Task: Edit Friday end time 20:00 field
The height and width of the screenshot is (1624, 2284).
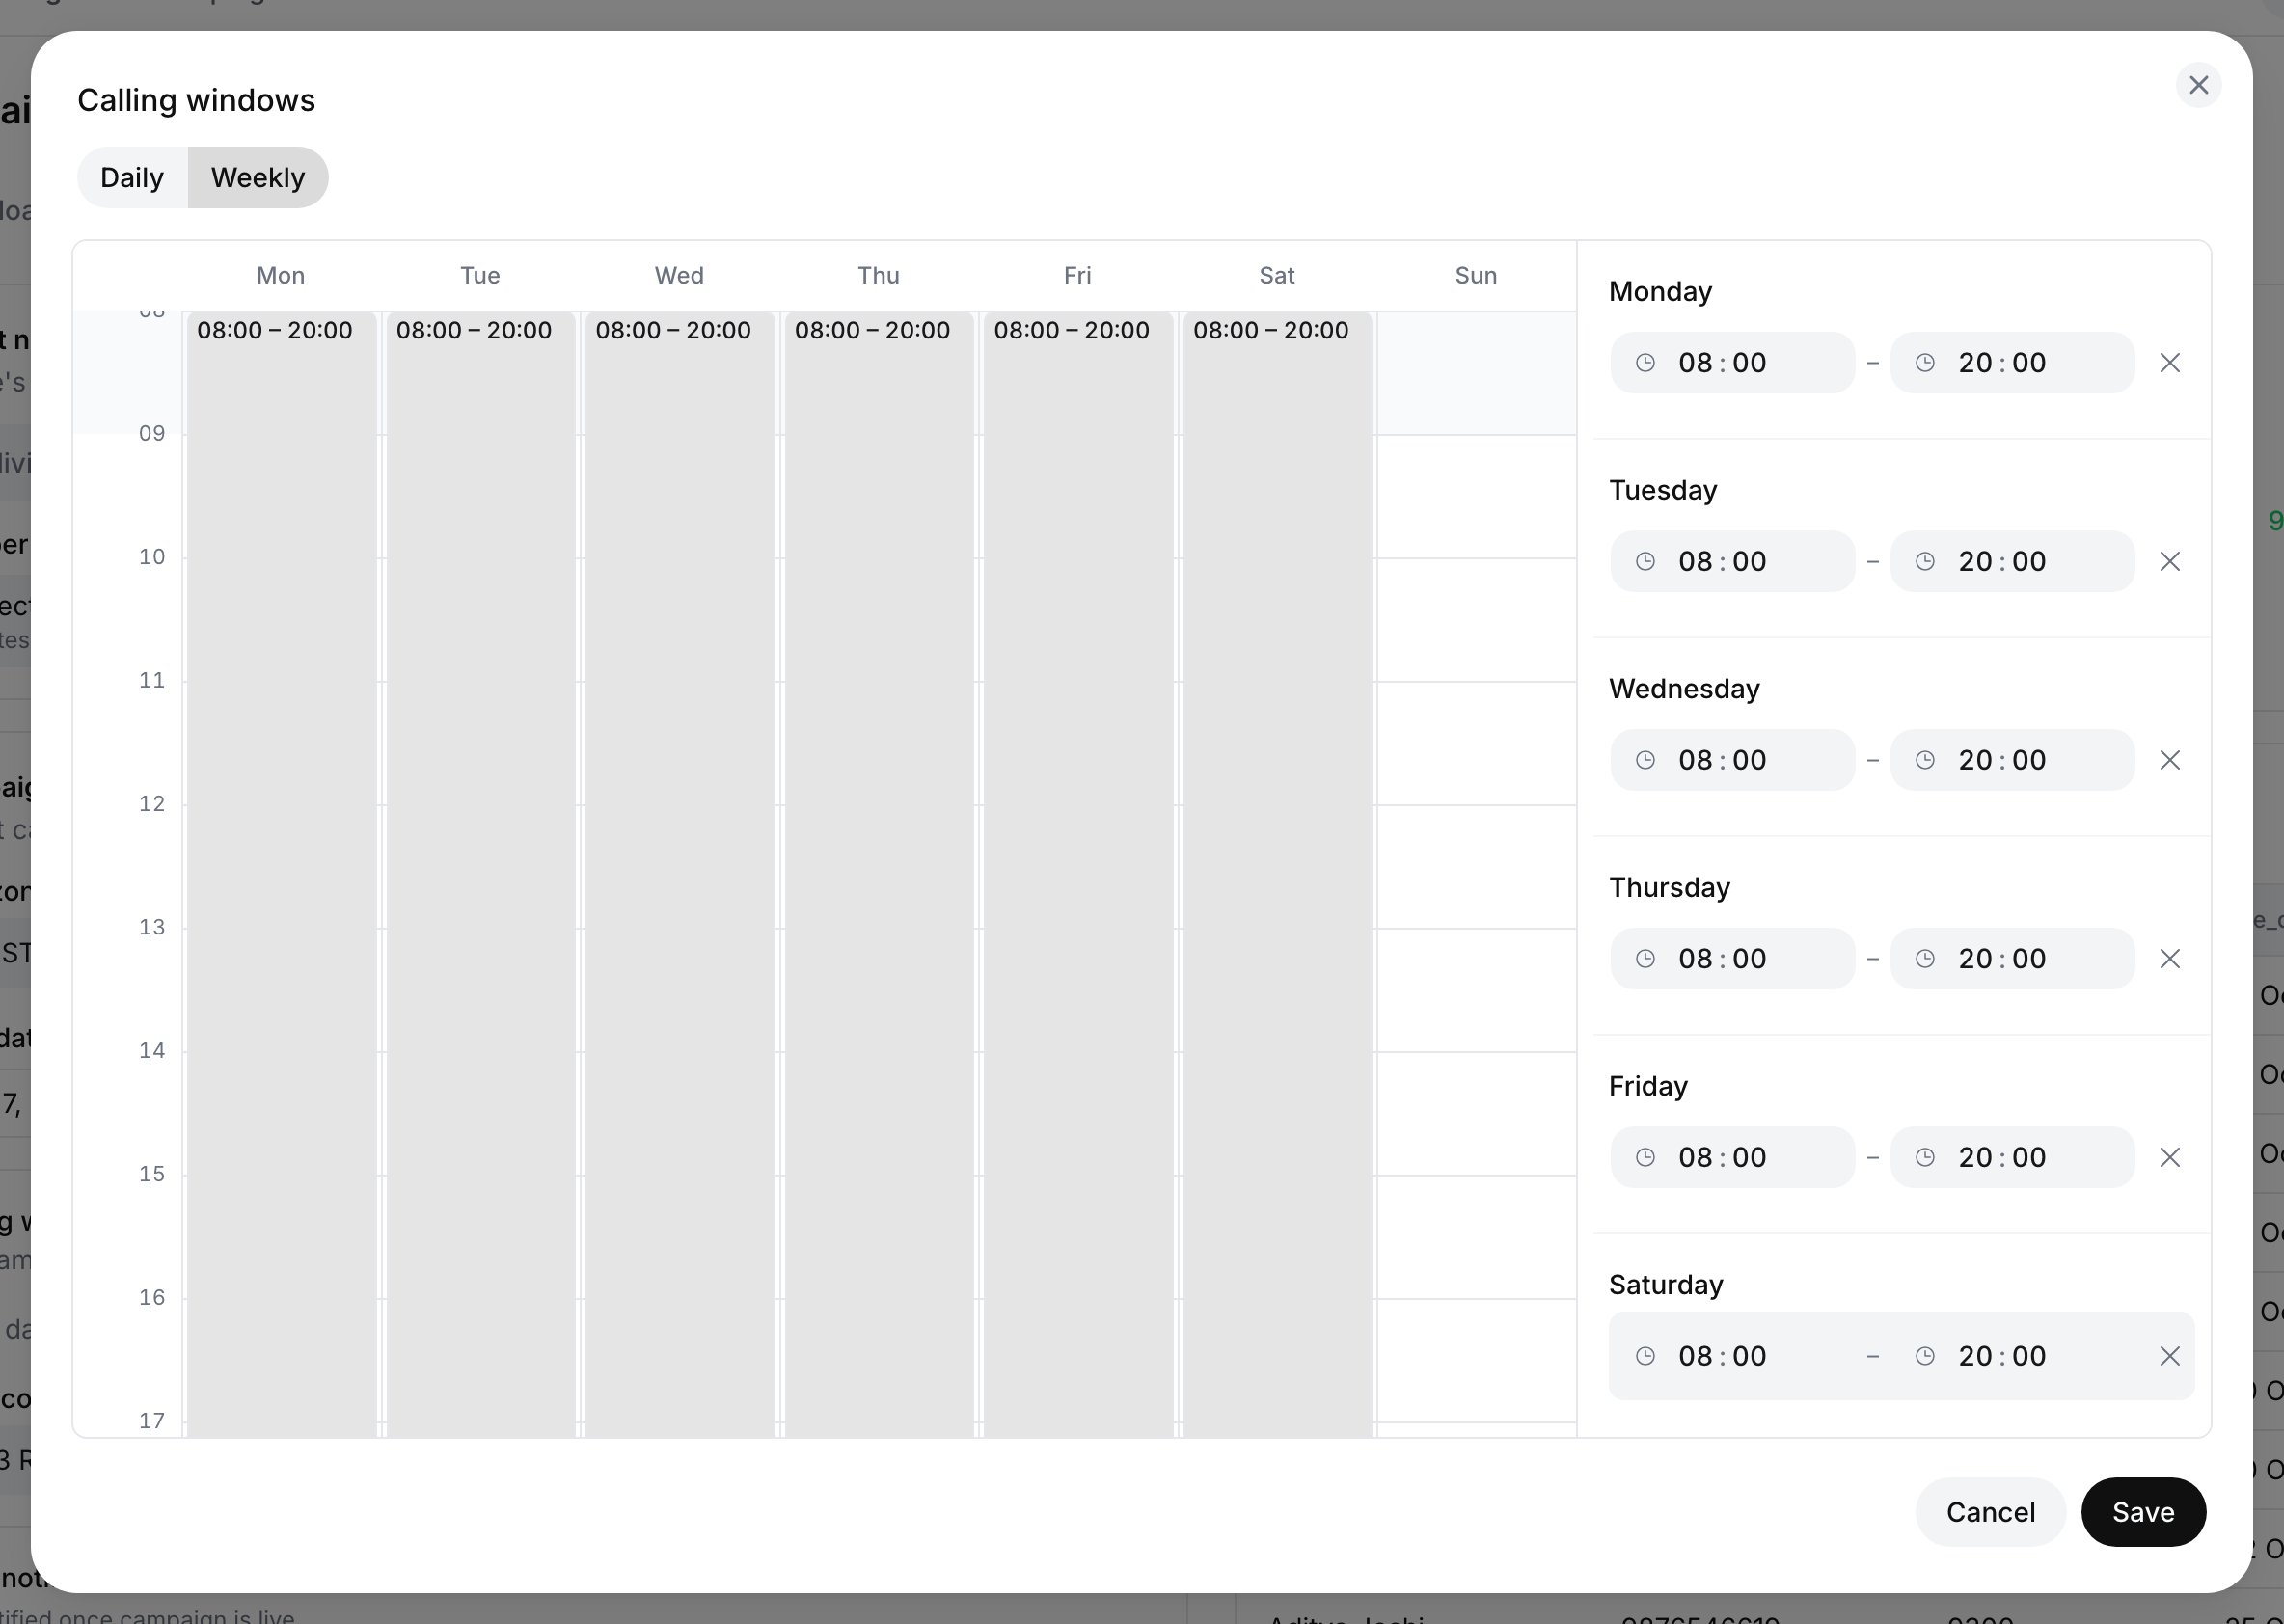Action: (x=2012, y=1158)
